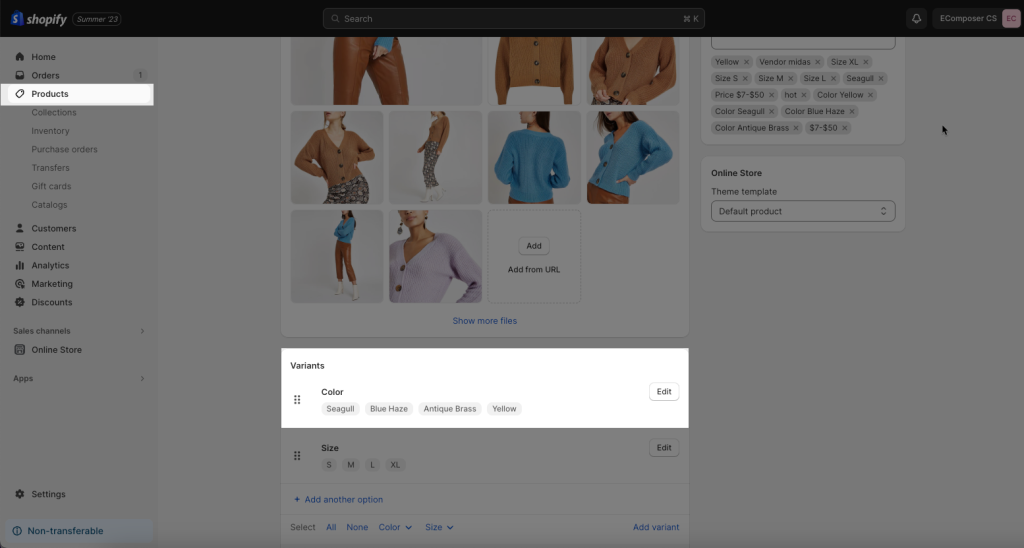Click the Online Store icon
The width and height of the screenshot is (1024, 548).
coord(20,349)
